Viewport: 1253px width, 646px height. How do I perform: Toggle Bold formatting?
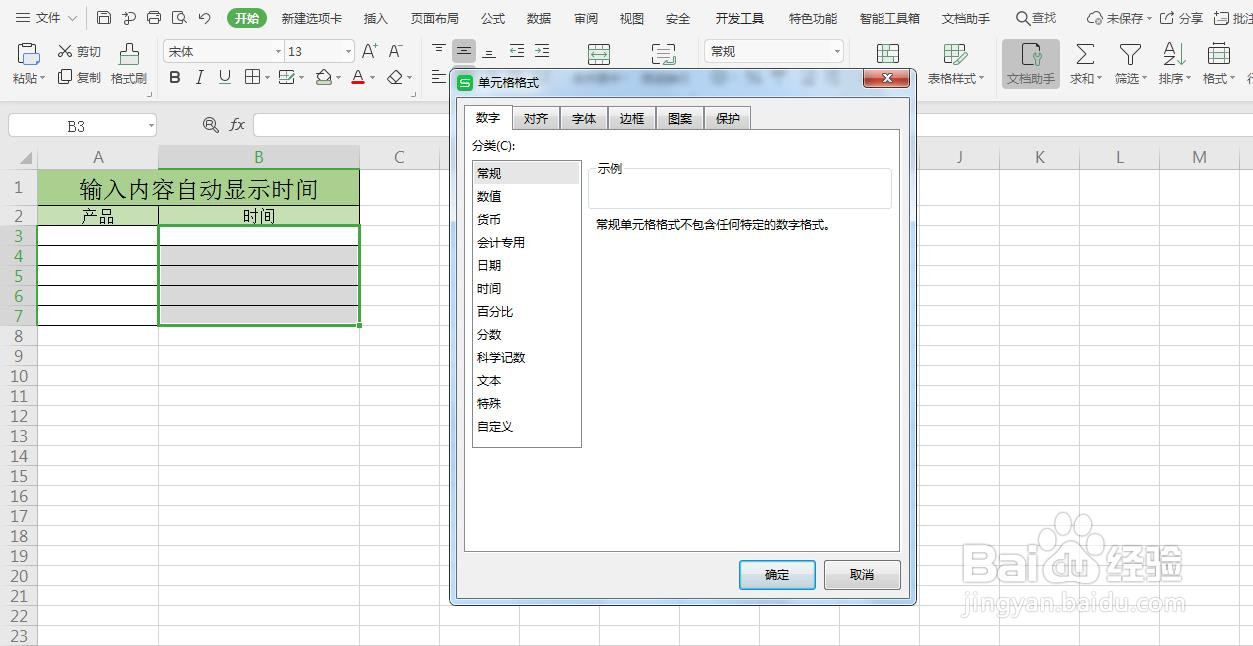tap(175, 77)
